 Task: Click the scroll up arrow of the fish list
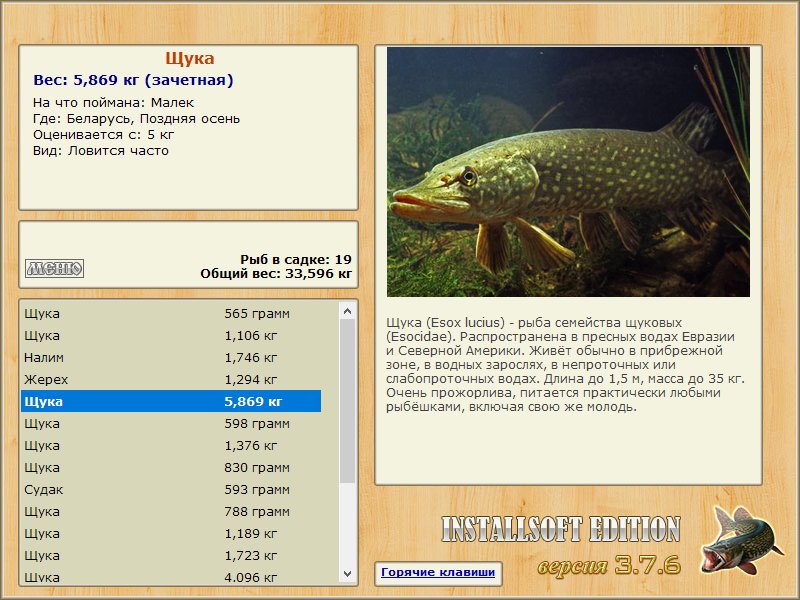point(348,311)
